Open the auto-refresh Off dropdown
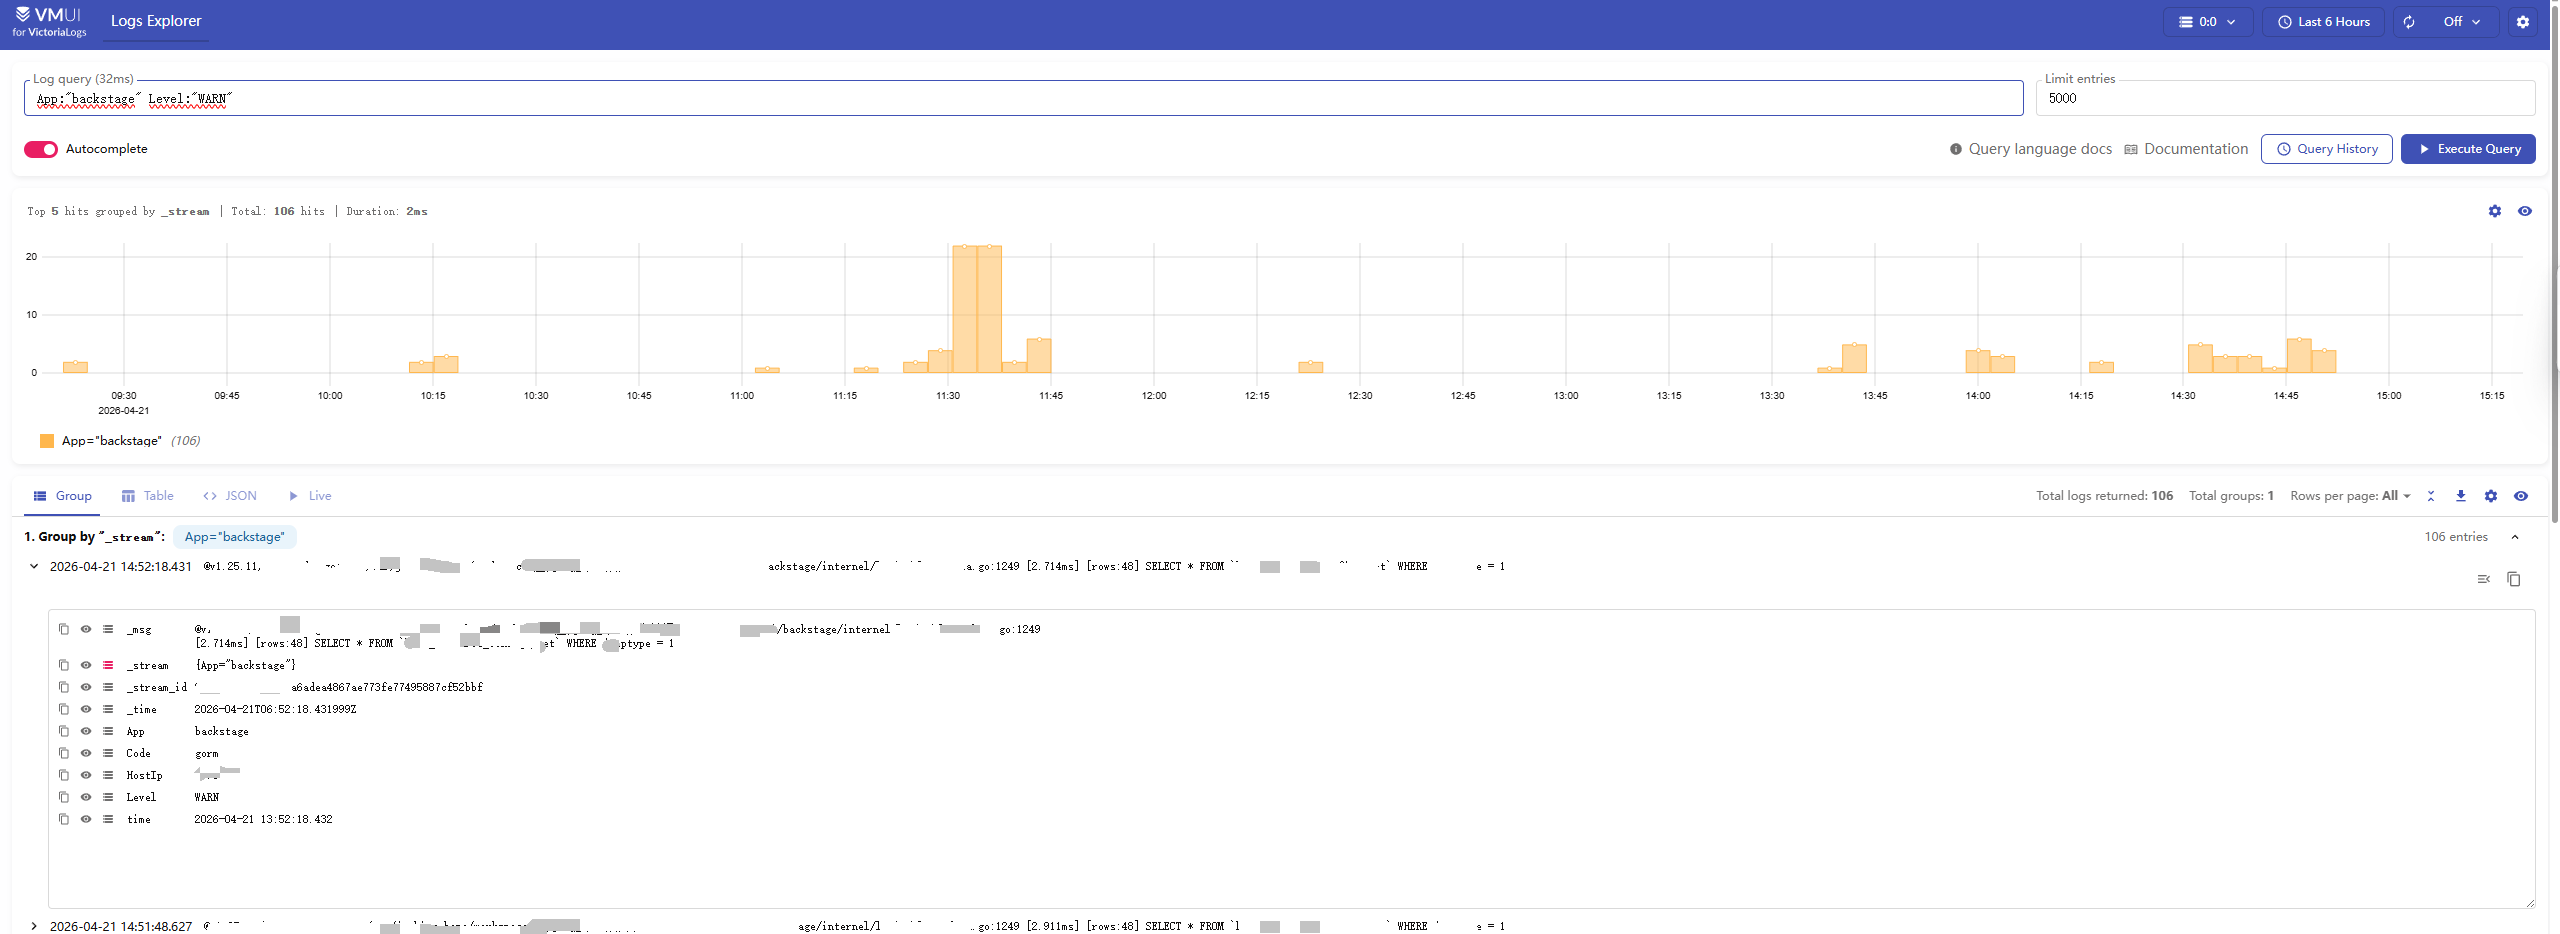The height and width of the screenshot is (934, 2560). pos(2461,22)
